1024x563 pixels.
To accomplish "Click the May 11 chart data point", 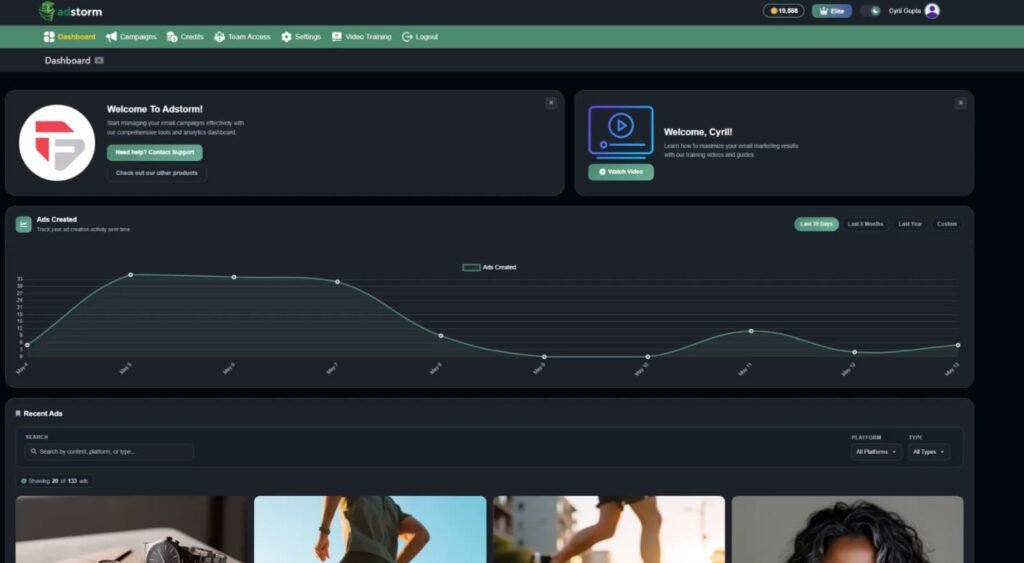I will point(751,331).
